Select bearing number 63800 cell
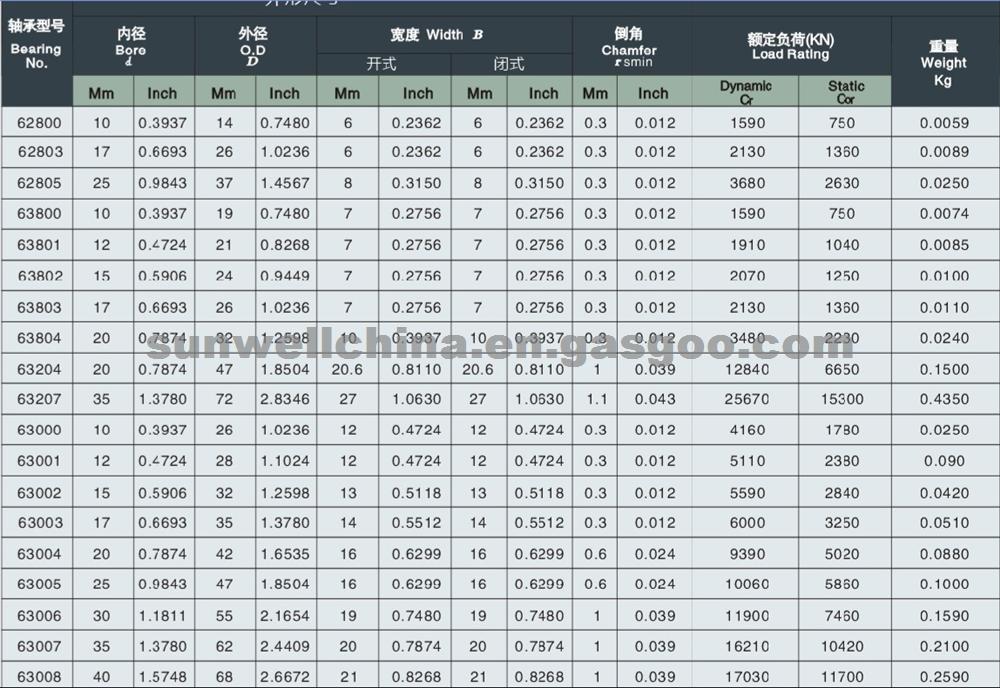 coord(38,214)
